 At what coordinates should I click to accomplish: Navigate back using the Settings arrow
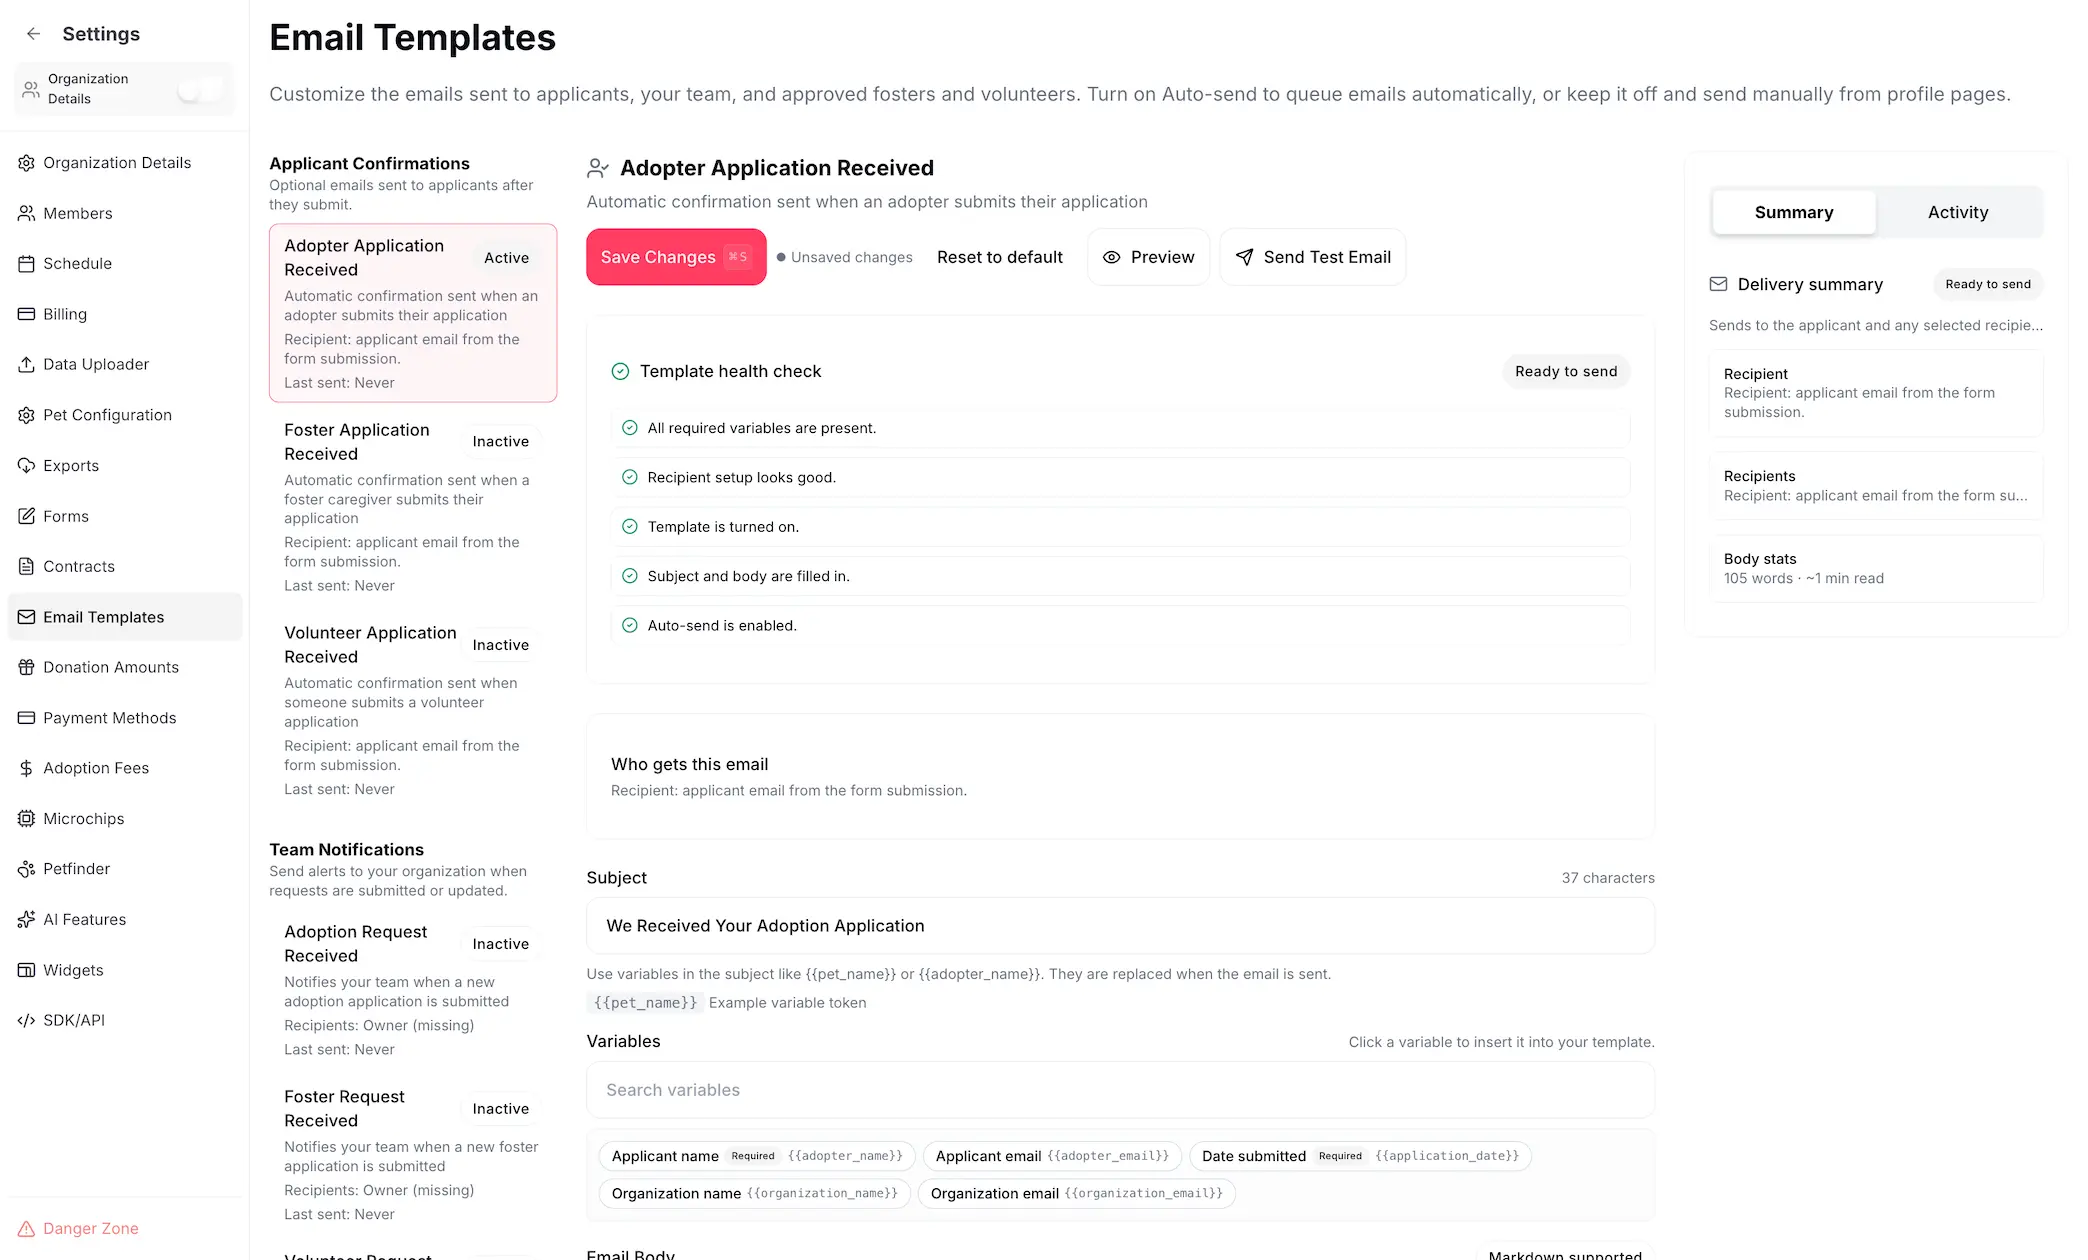tap(34, 33)
